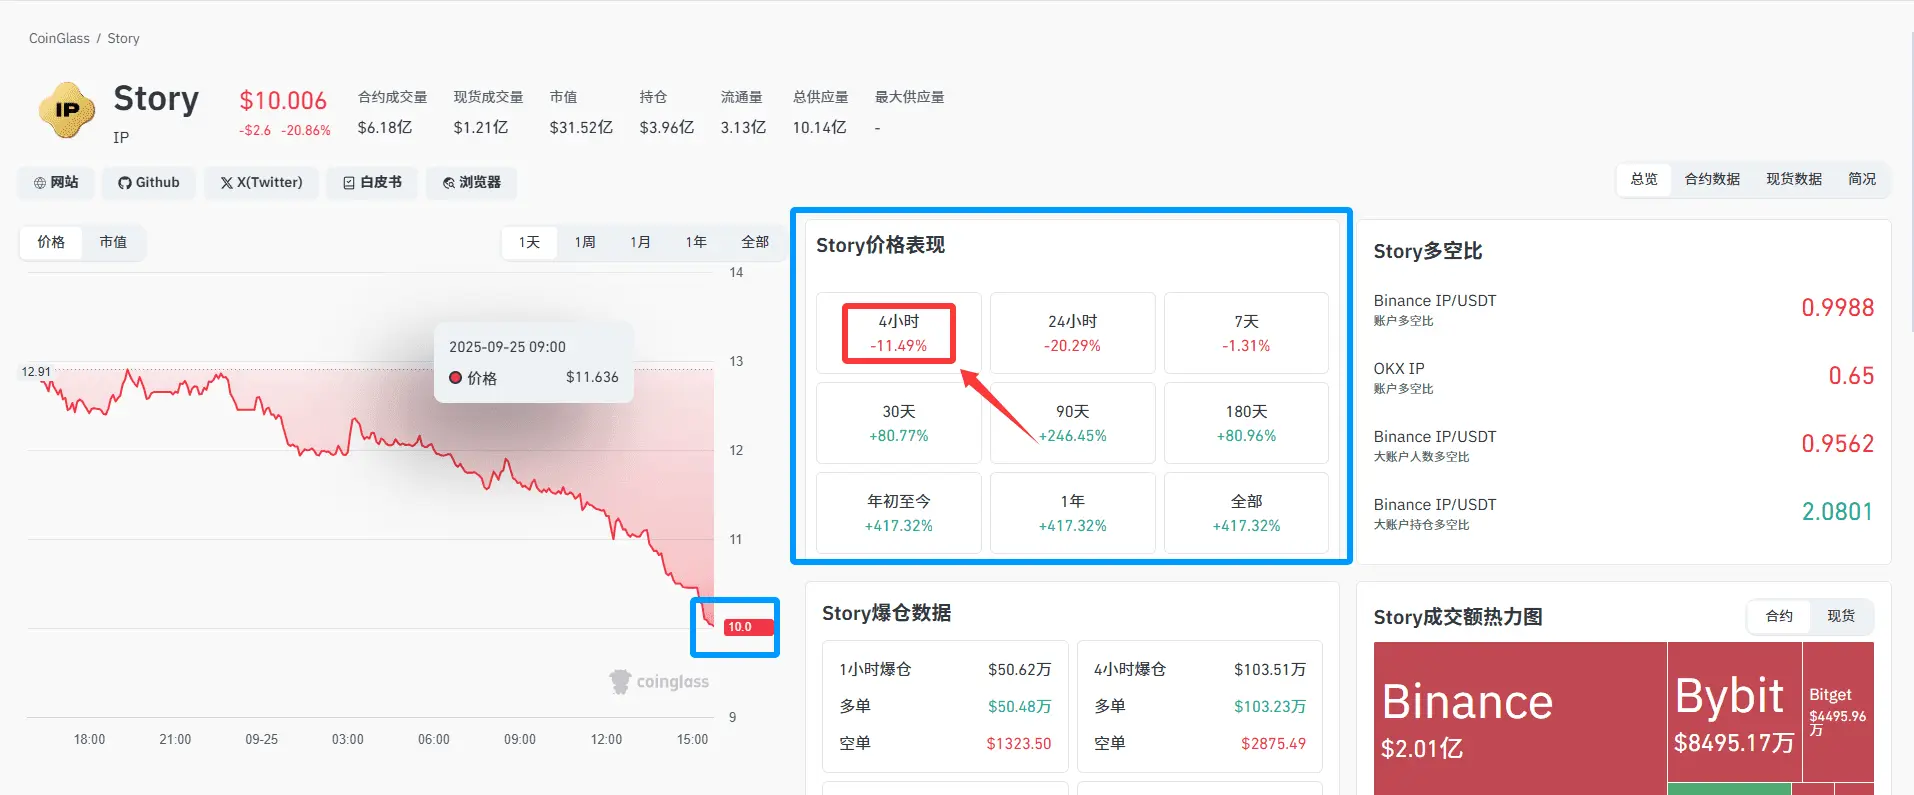Click the 2.0801 ratio value
This screenshot has width=1914, height=795.
coord(1837,512)
